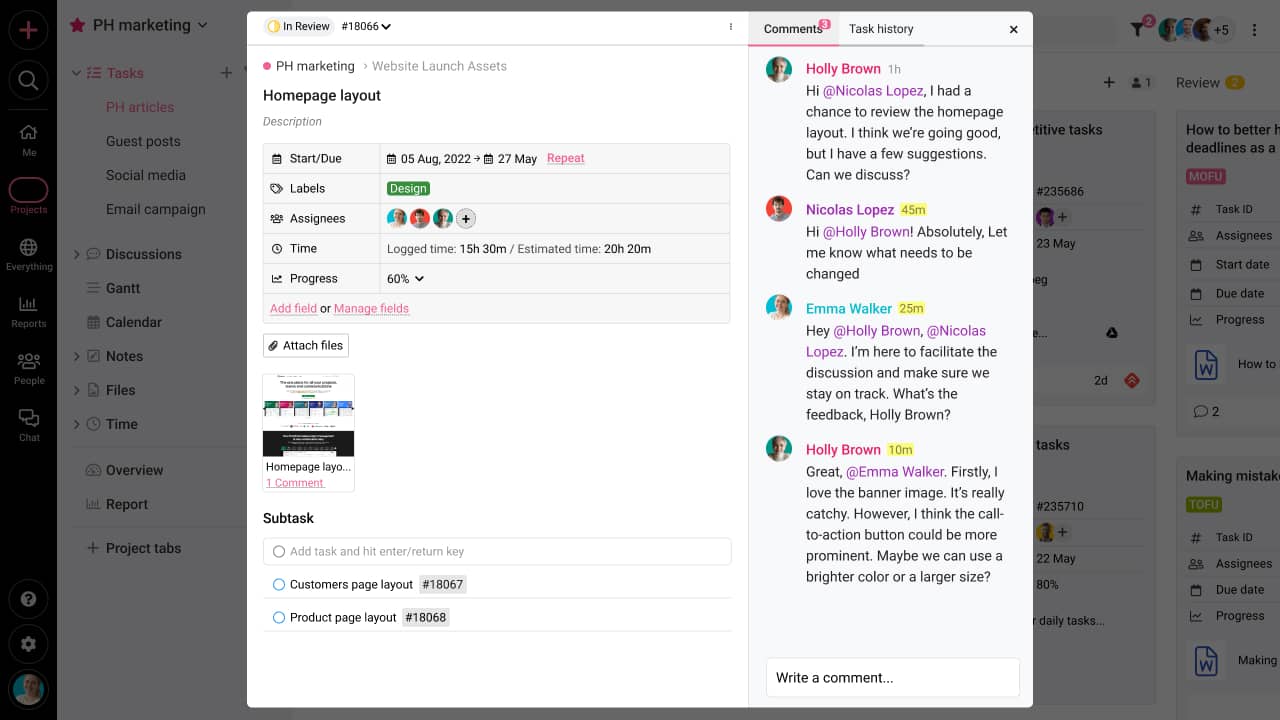Click the Repeat link

(x=566, y=158)
